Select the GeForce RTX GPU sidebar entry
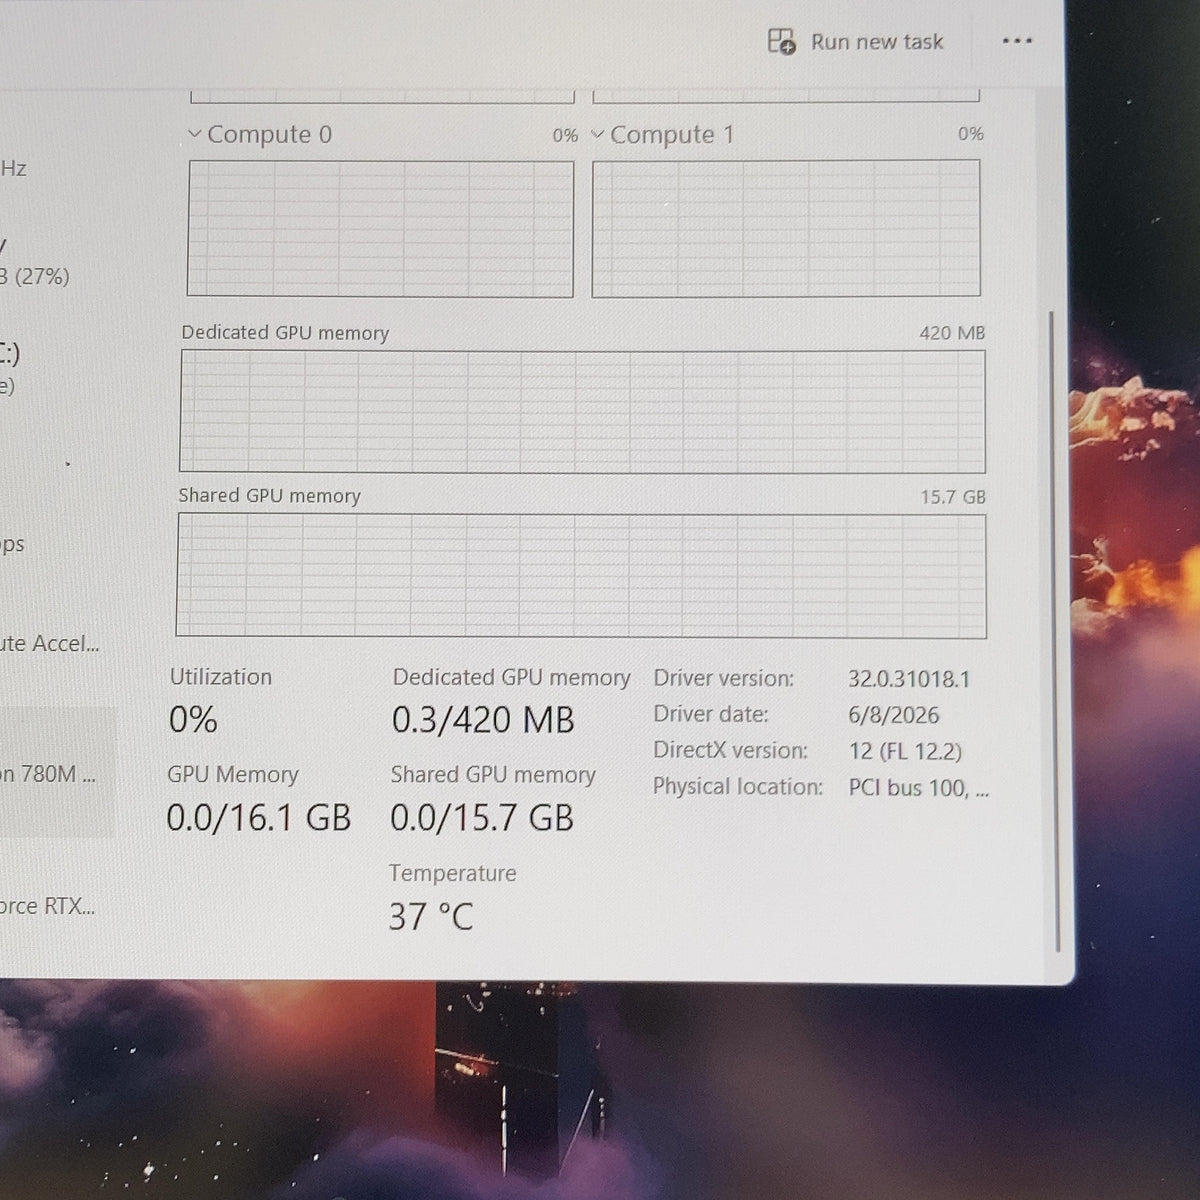The height and width of the screenshot is (1200, 1200). click(48, 906)
